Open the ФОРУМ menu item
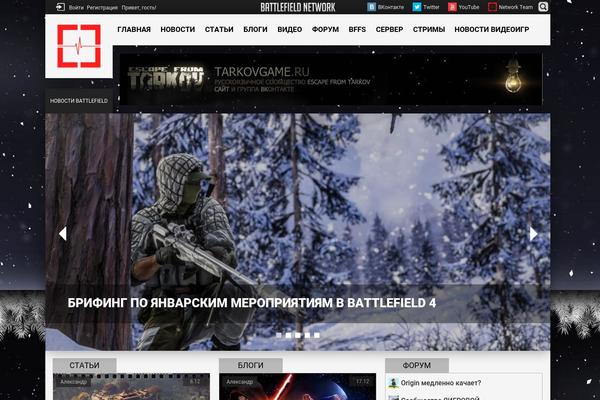Viewport: 600px width, 400px height. point(325,29)
